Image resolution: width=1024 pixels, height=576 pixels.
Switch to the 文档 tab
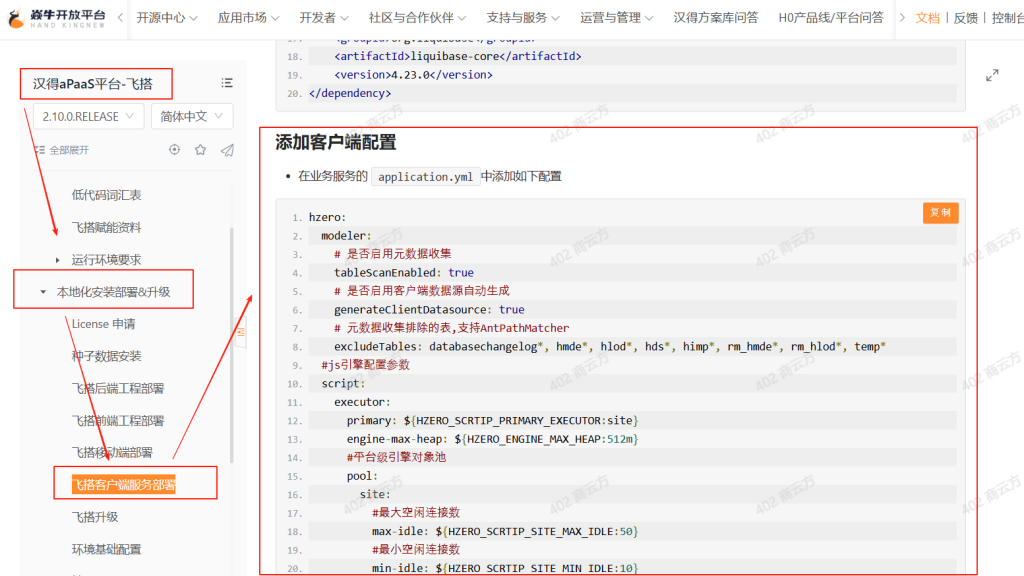927,18
